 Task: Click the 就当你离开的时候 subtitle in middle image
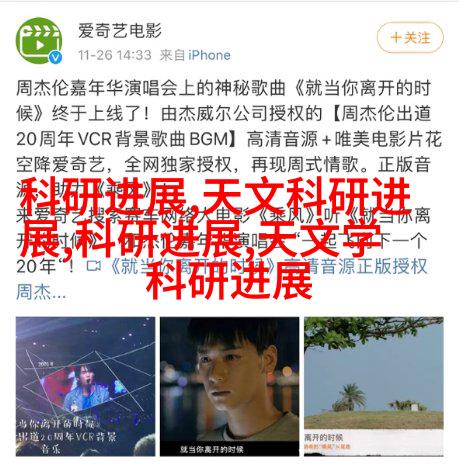[211, 449]
